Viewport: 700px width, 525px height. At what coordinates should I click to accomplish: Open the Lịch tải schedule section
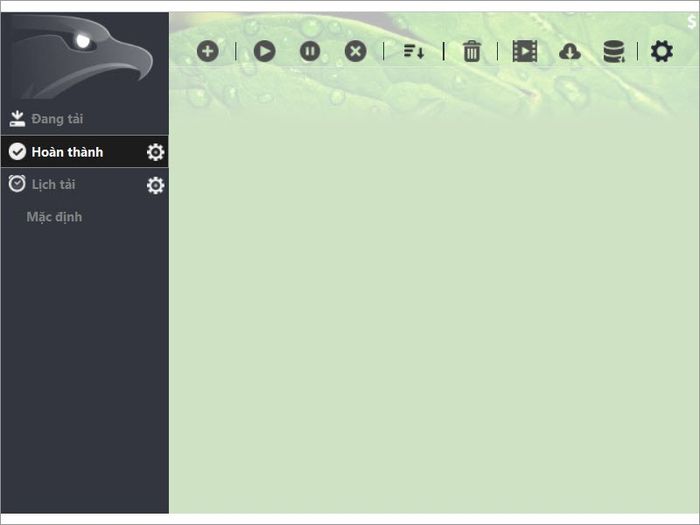click(x=85, y=184)
